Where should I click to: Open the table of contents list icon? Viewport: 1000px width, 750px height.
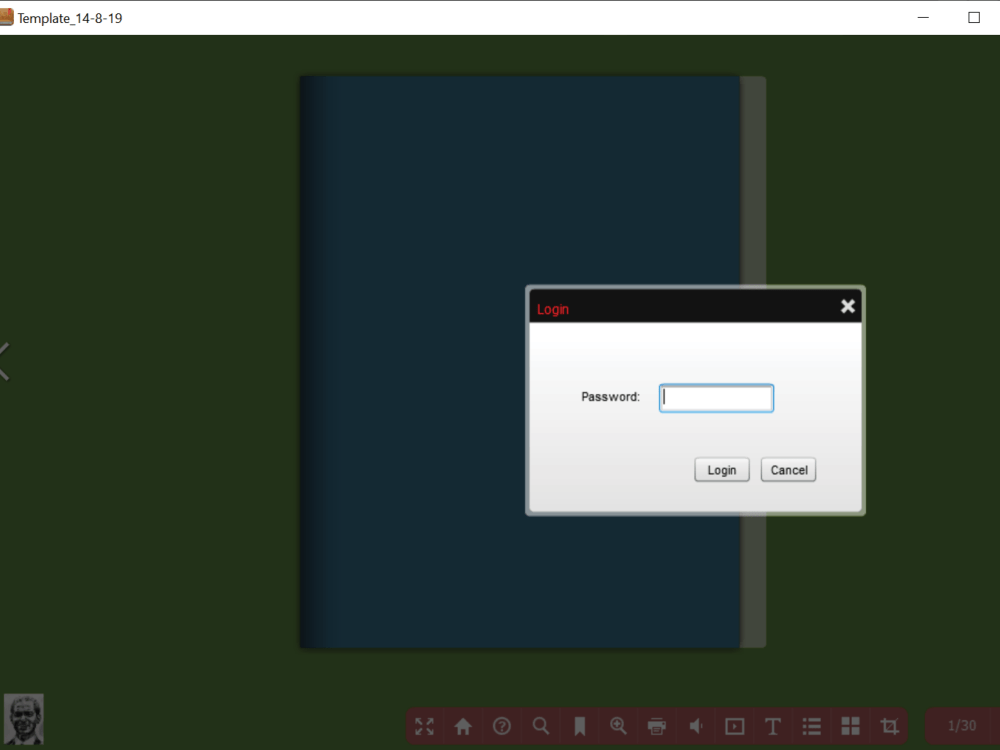click(811, 726)
